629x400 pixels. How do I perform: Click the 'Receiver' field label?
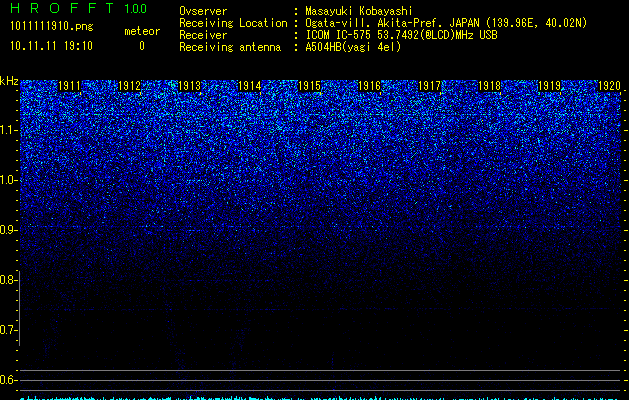pos(203,35)
